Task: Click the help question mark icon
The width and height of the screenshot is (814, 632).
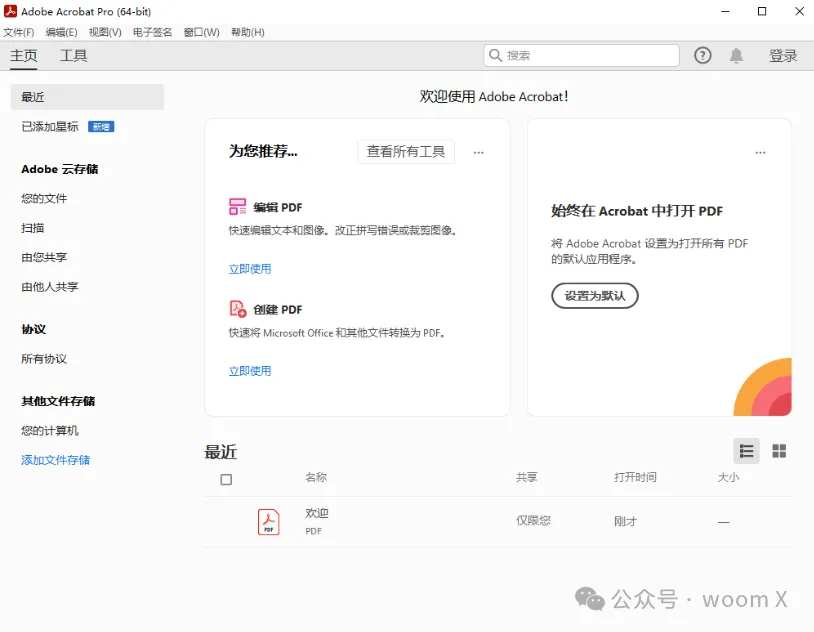Action: point(702,56)
